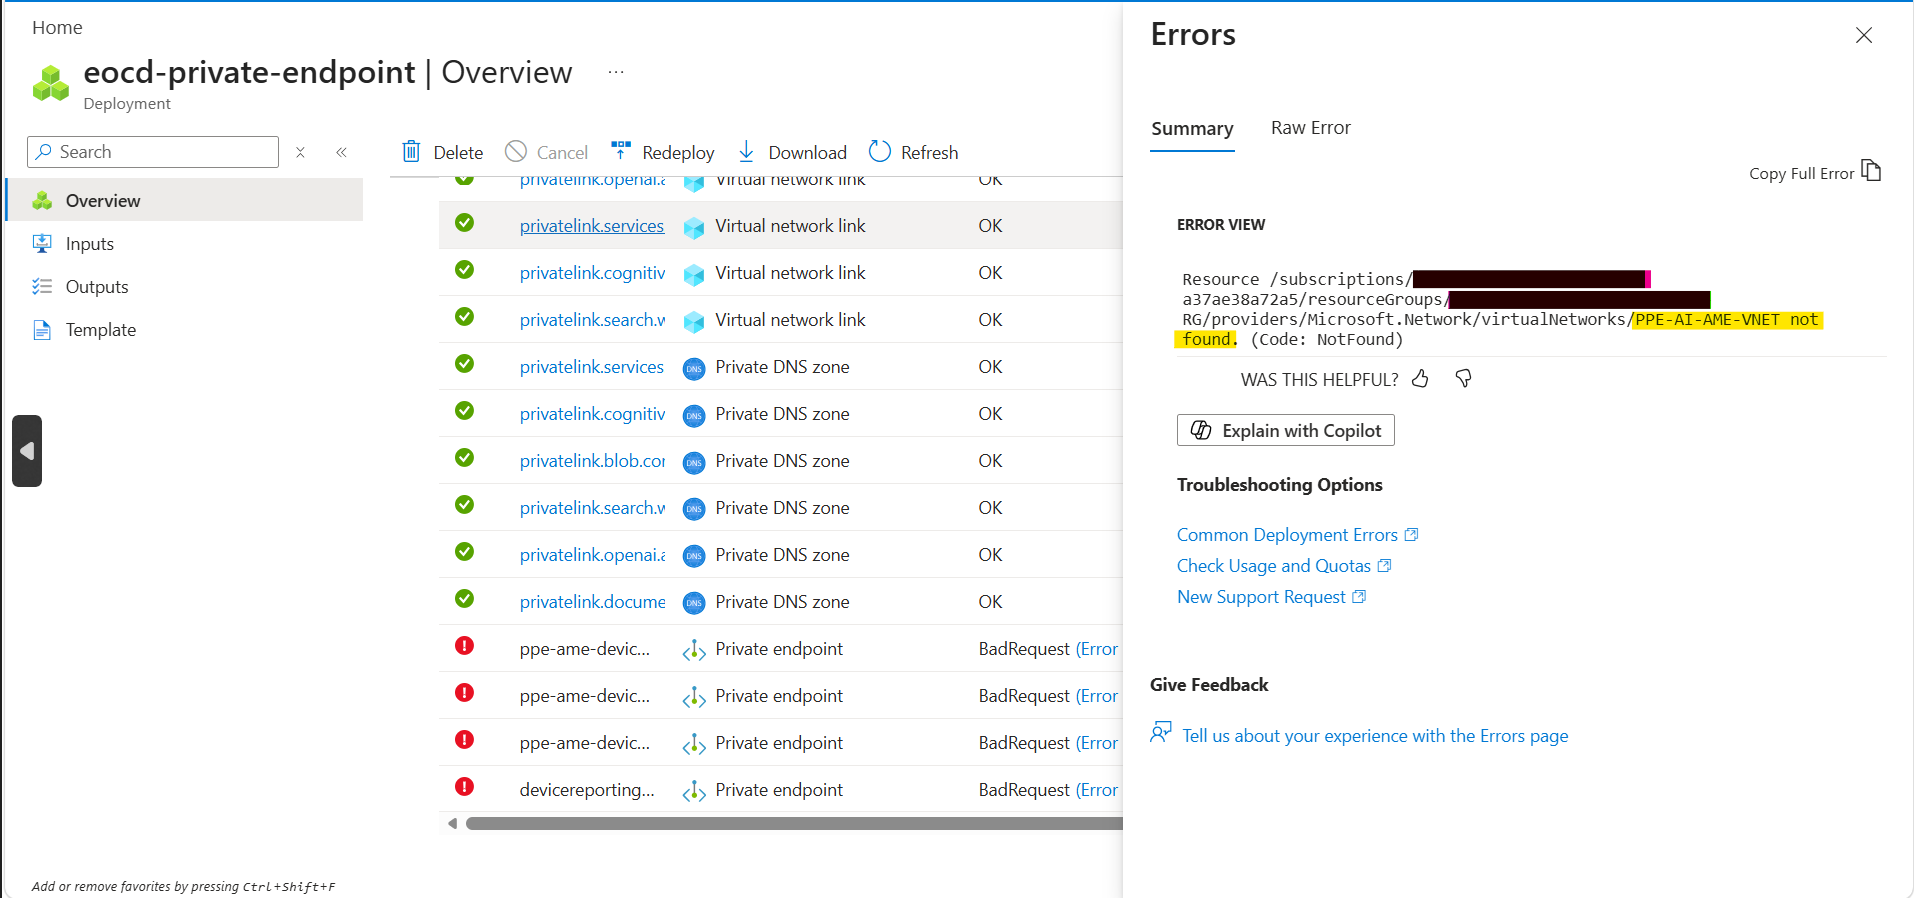Click OK status of privatelink.cognitiv Virtual network link

tap(990, 273)
